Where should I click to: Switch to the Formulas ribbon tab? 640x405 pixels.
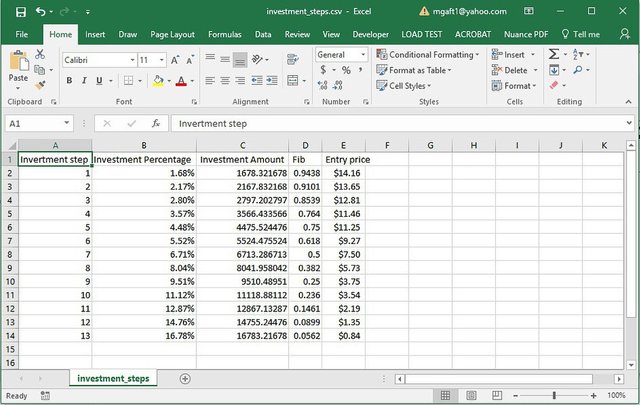224,34
